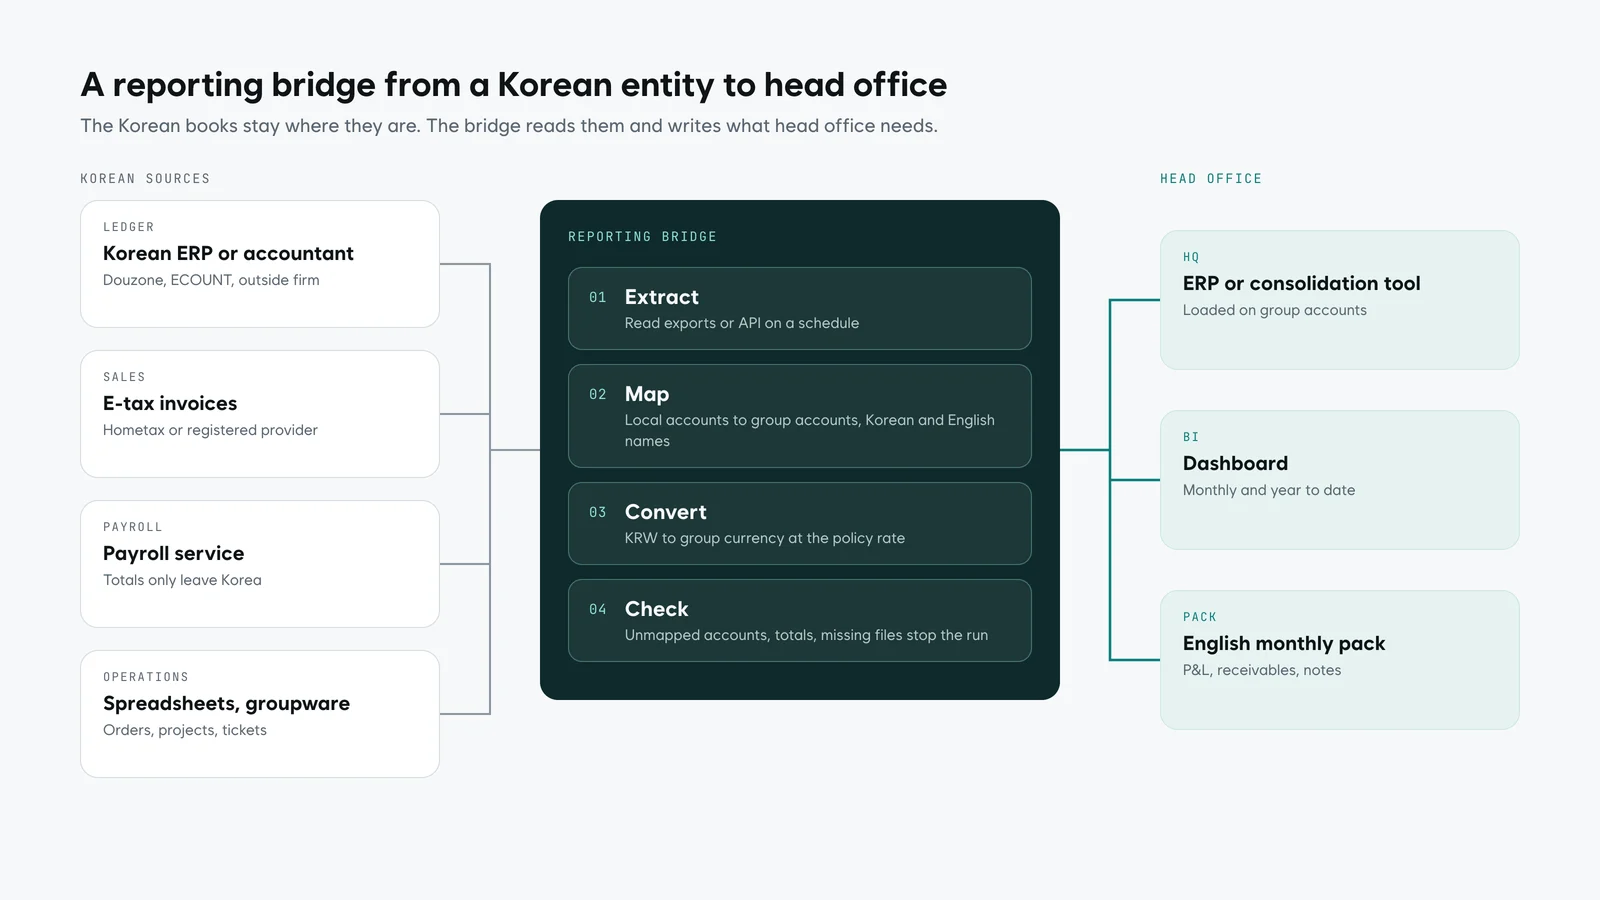Select the 'Dashboard' card heading

click(x=1235, y=464)
